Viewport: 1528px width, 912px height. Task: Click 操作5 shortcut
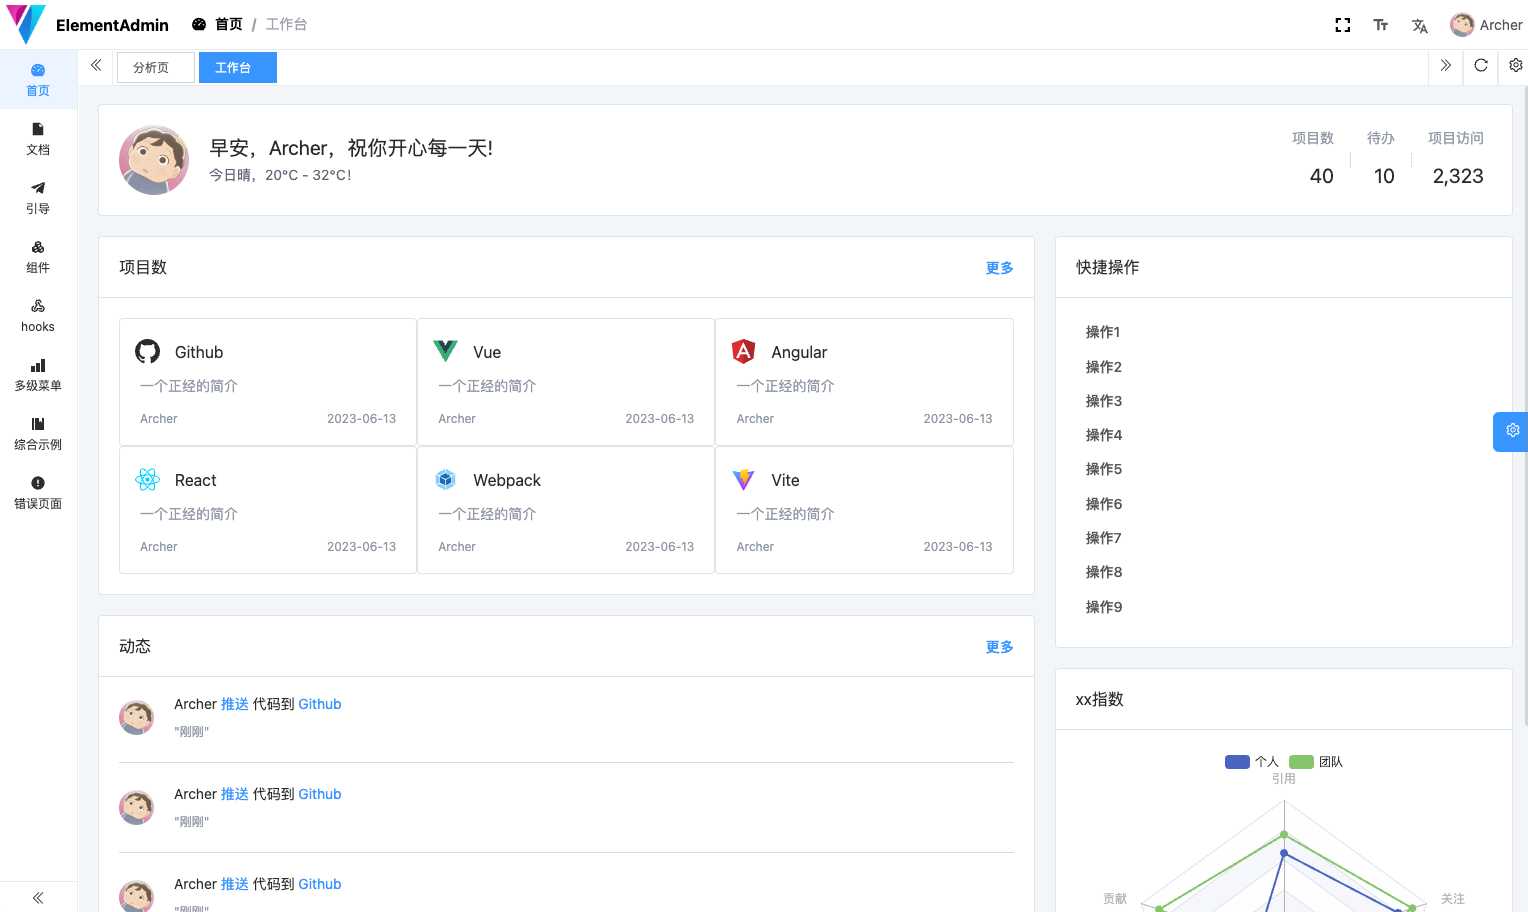tap(1104, 469)
